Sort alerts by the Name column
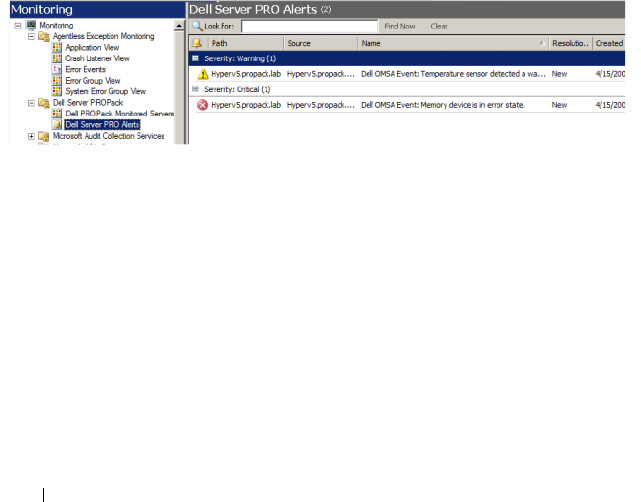This screenshot has height=502, width=641. [x=453, y=43]
